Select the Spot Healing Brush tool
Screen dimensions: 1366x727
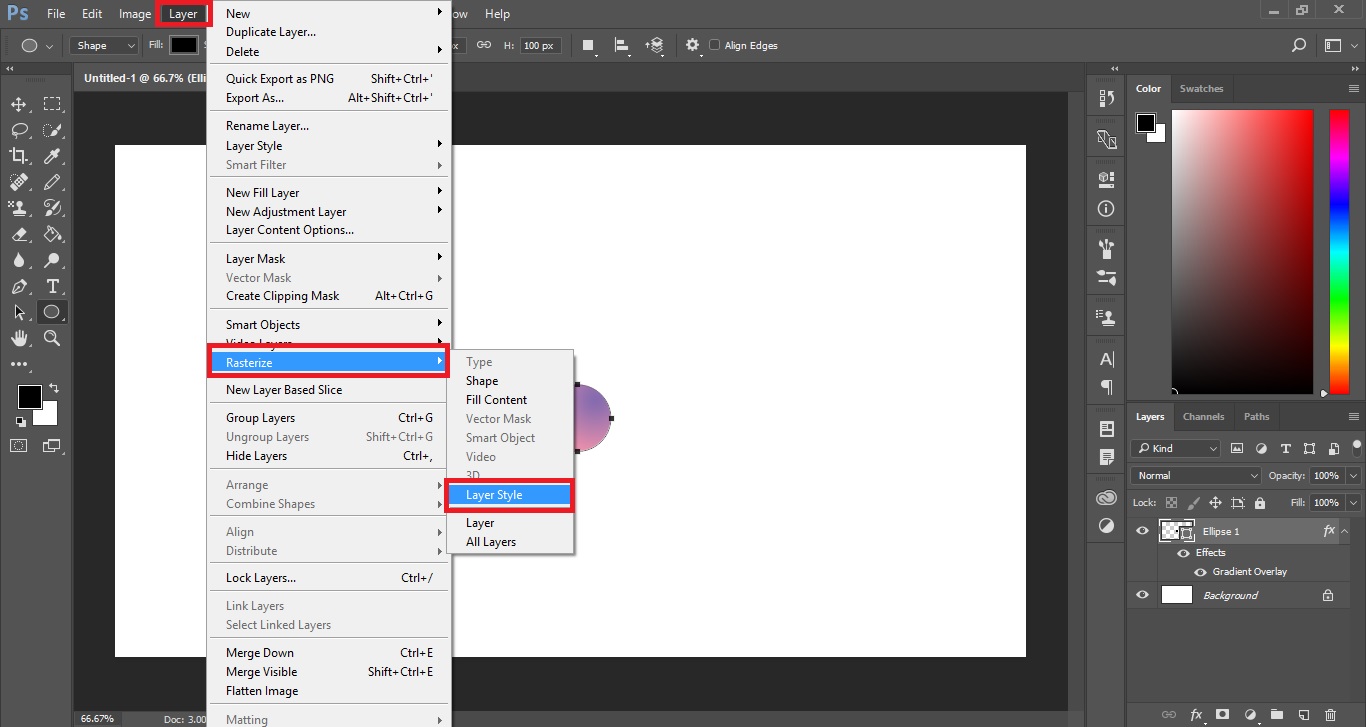pyautogui.click(x=19, y=182)
